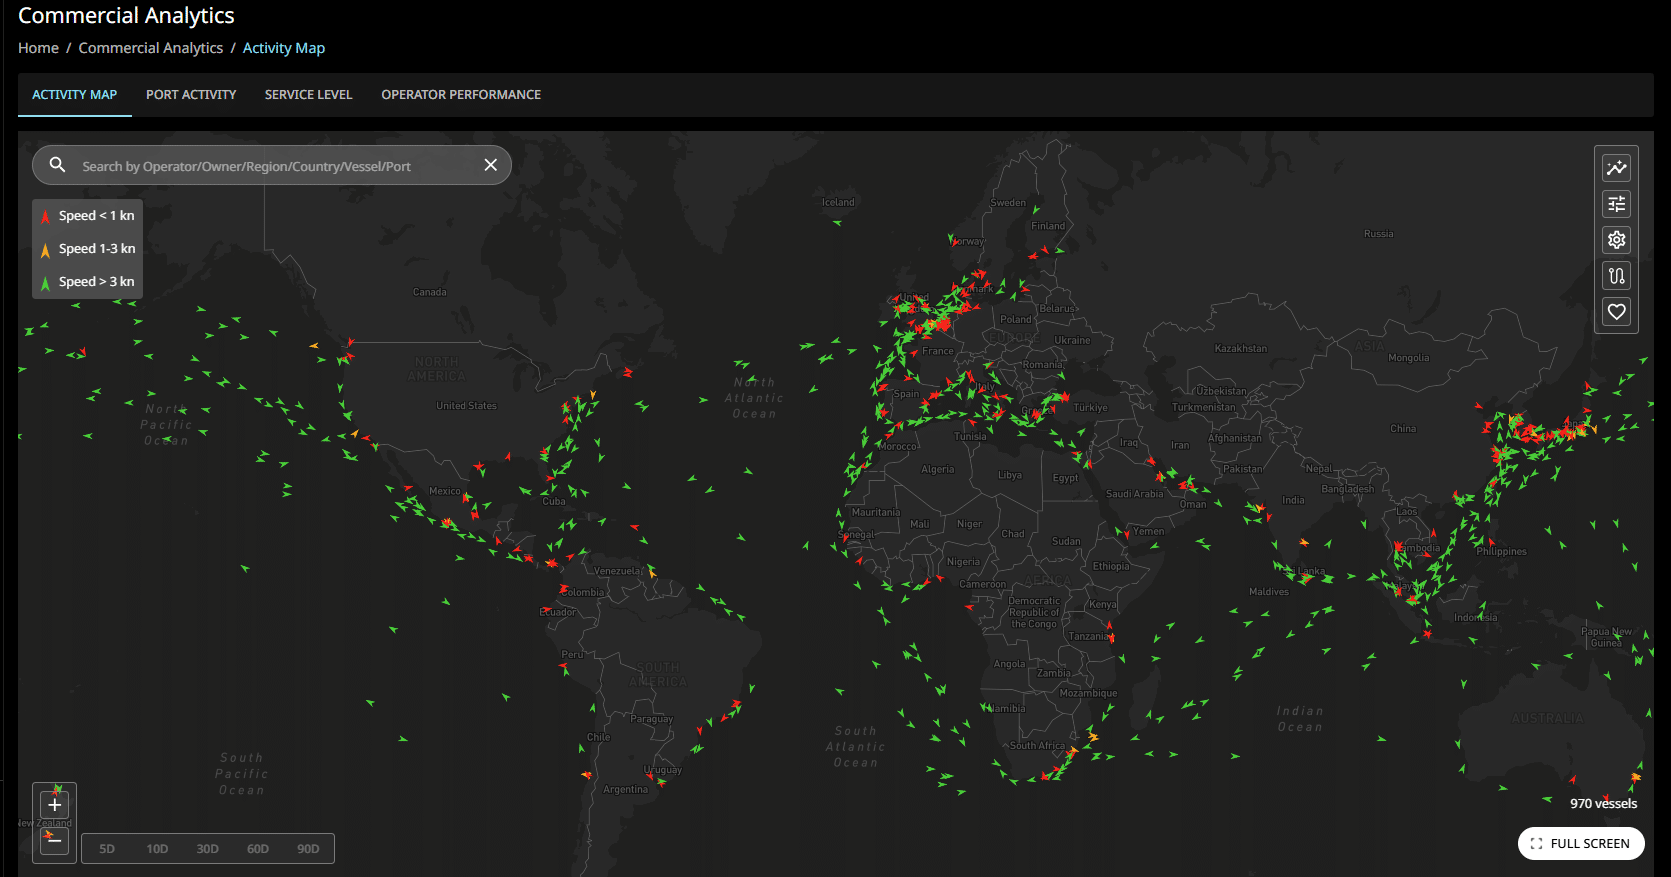1671x877 pixels.
Task: Open the Service Level tab
Action: pos(308,95)
